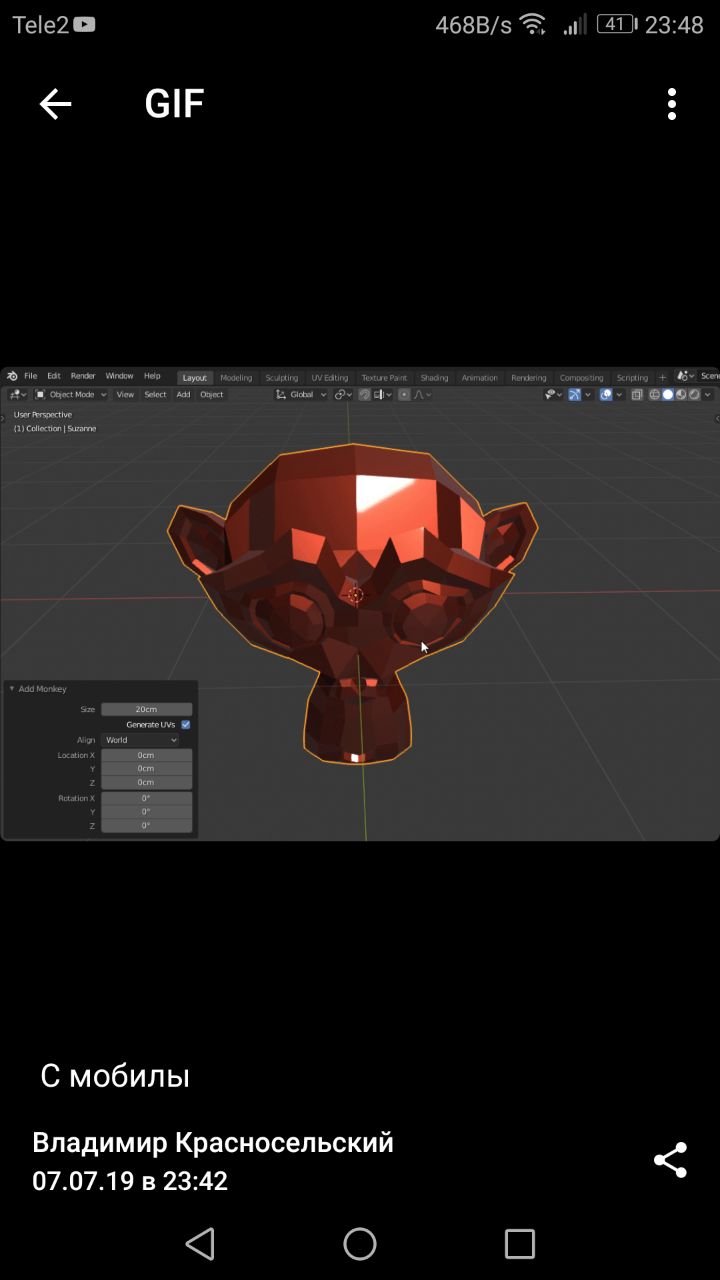Open the Global transform orientation dropdown
This screenshot has width=720, height=1280.
click(301, 395)
